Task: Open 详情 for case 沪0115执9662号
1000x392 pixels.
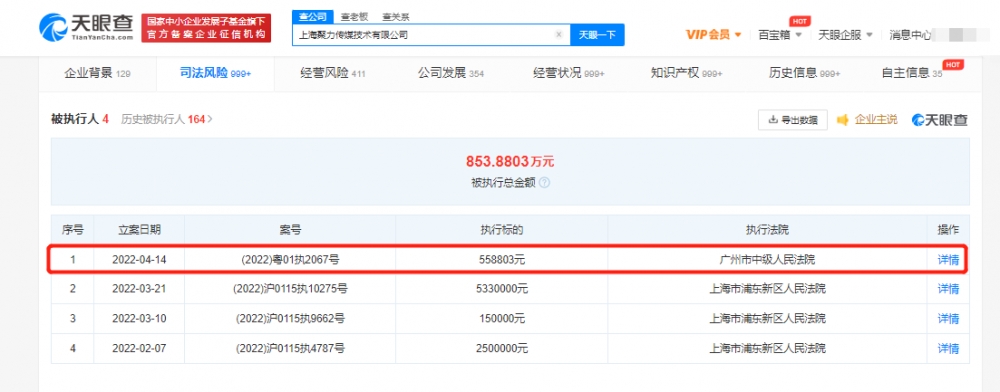Action: [x=948, y=319]
